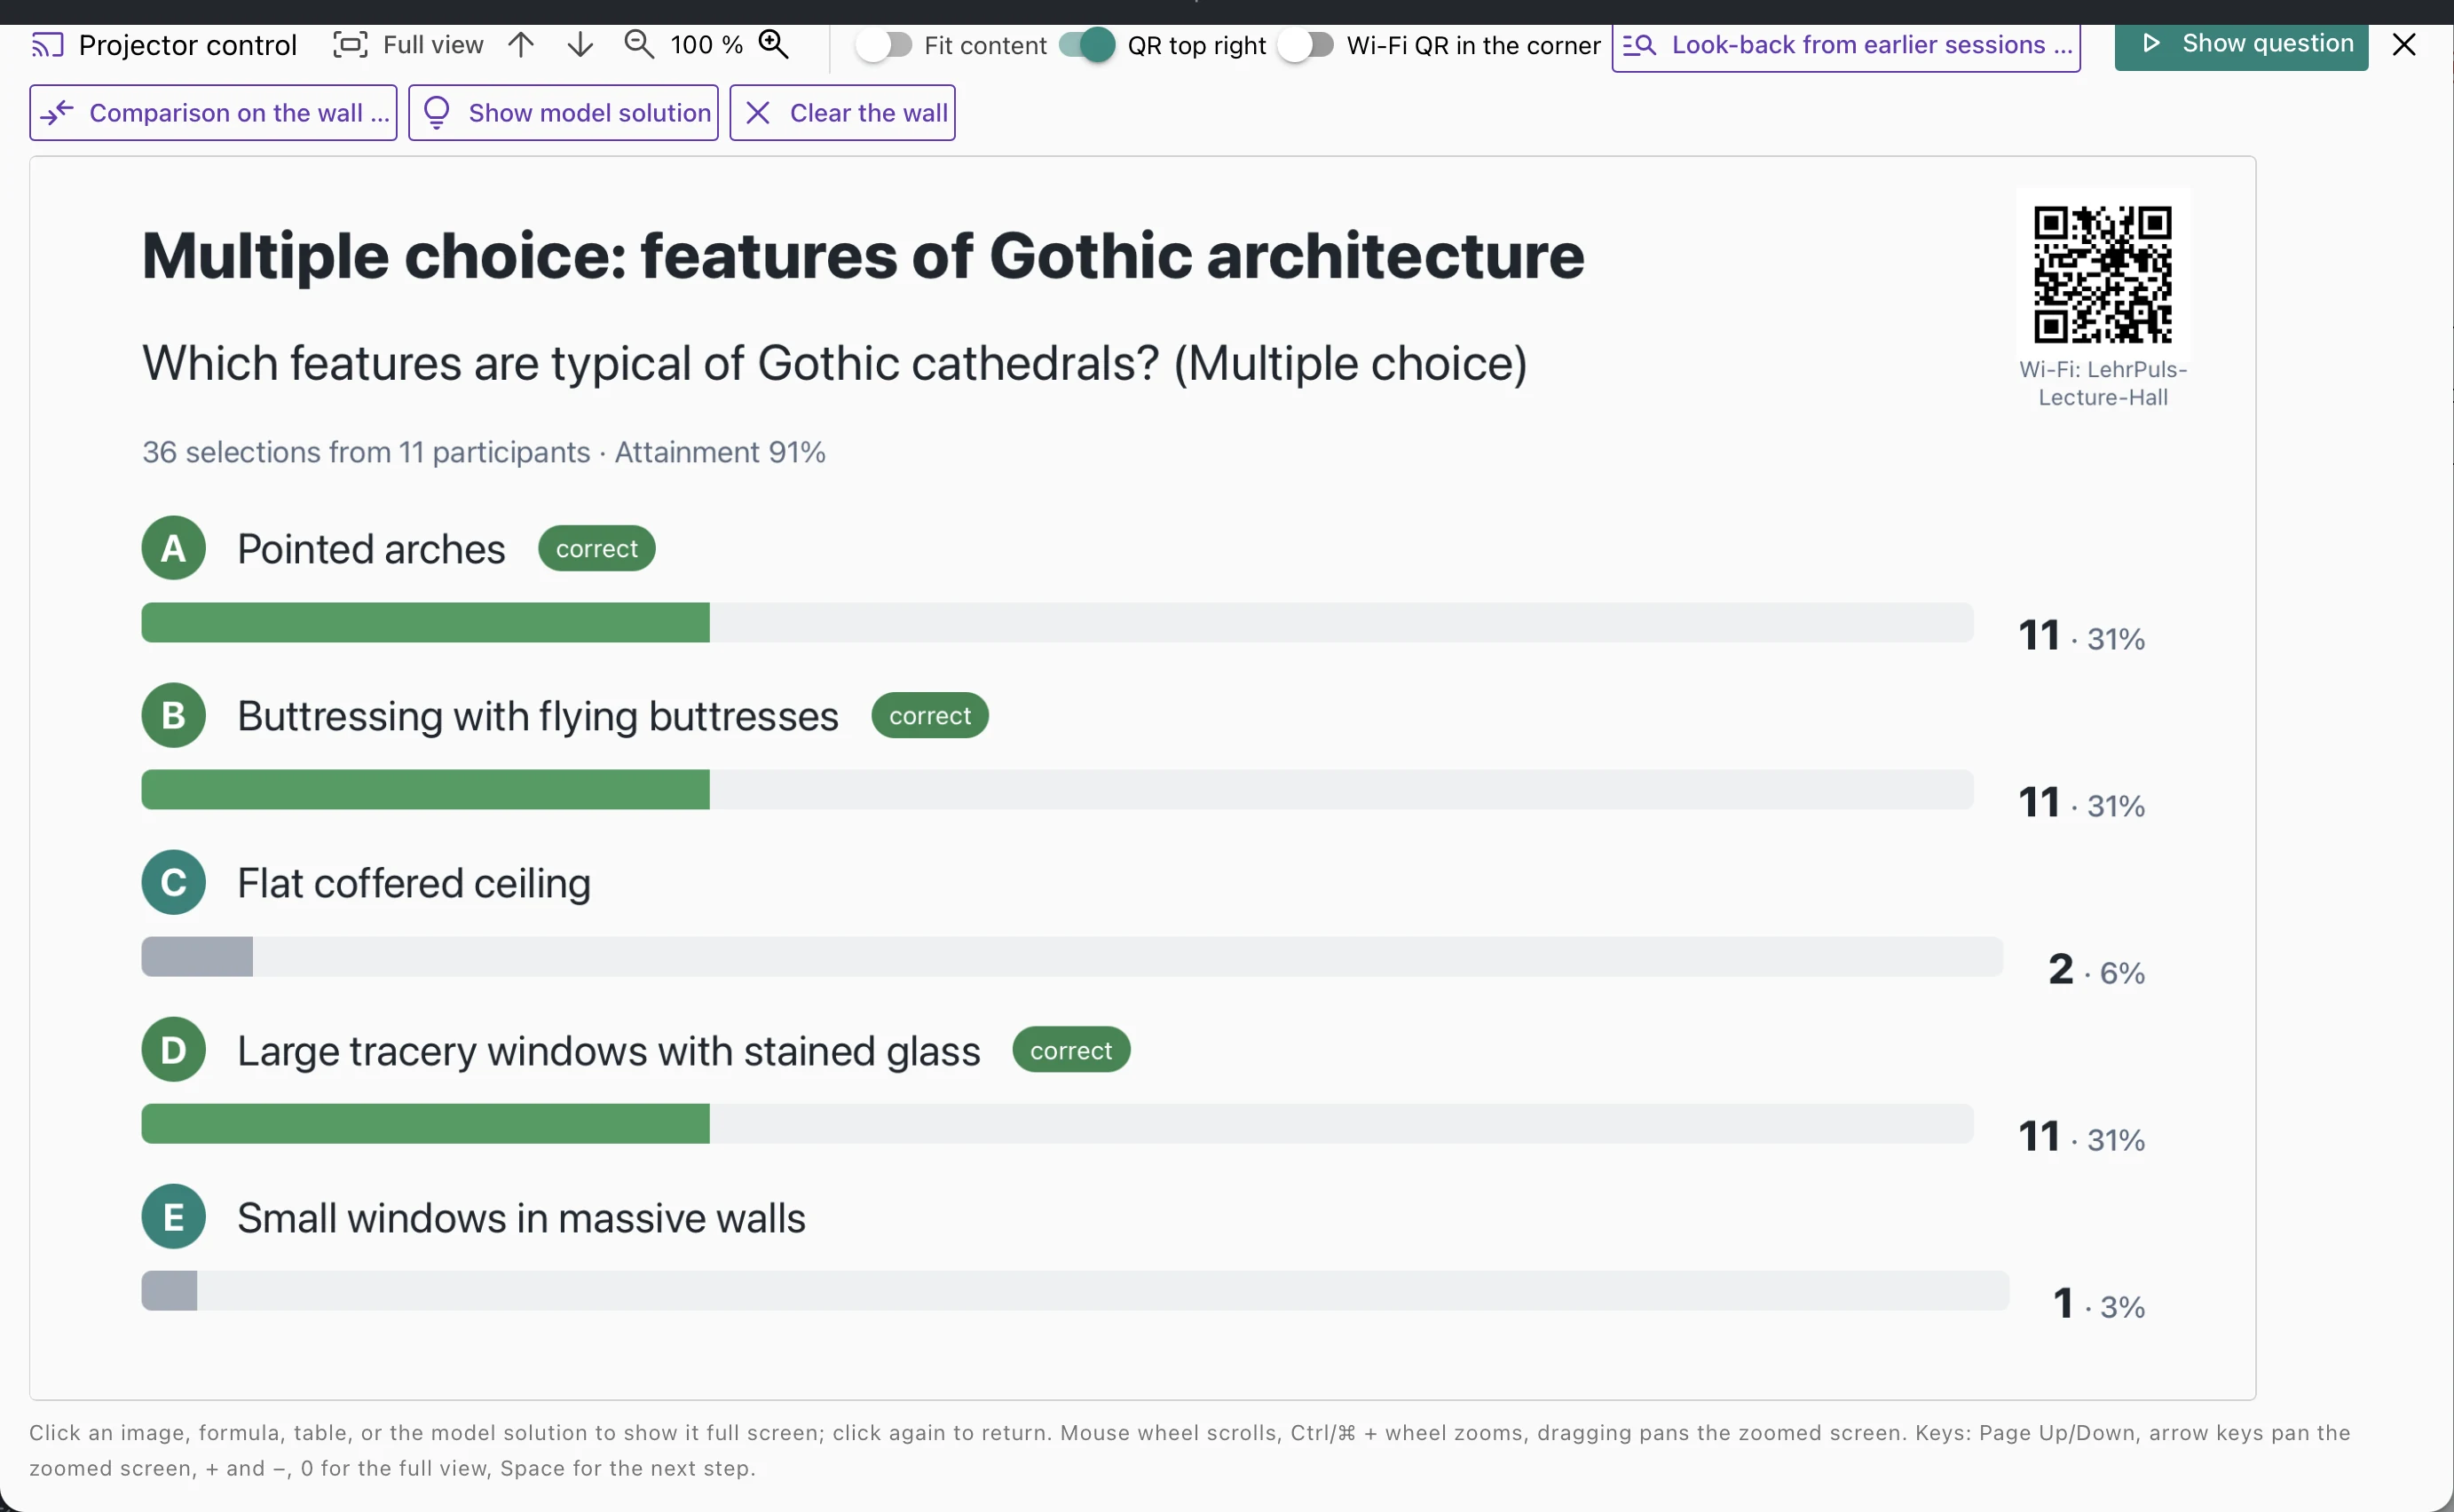This screenshot has width=2454, height=1512.
Task: Click the Show question button
Action: 2241,45
